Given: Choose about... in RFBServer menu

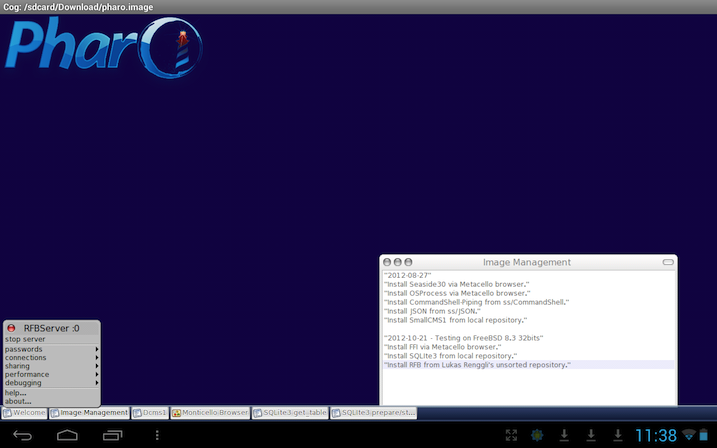Looking at the screenshot, I should [x=51, y=401].
